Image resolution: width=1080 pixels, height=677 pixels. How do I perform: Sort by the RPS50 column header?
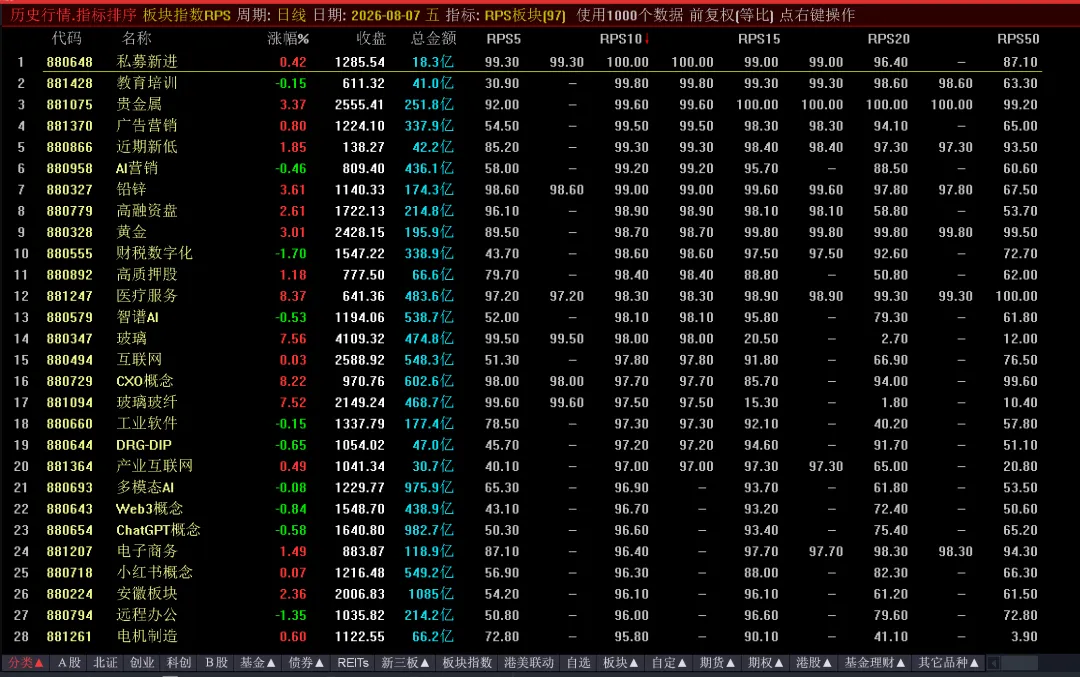click(1018, 39)
